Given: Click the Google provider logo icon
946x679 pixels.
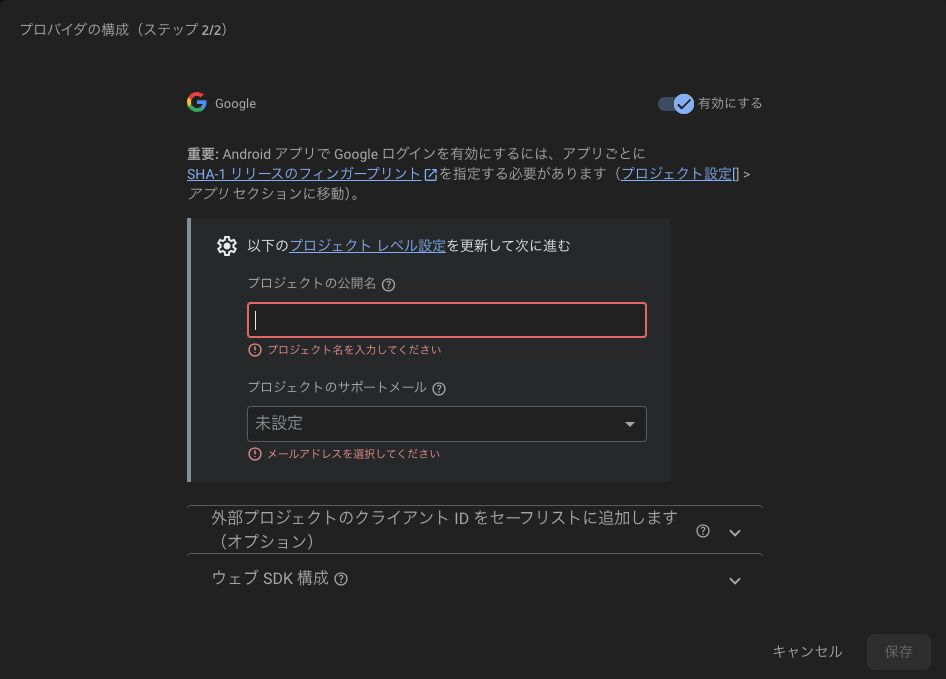Looking at the screenshot, I should coord(196,102).
